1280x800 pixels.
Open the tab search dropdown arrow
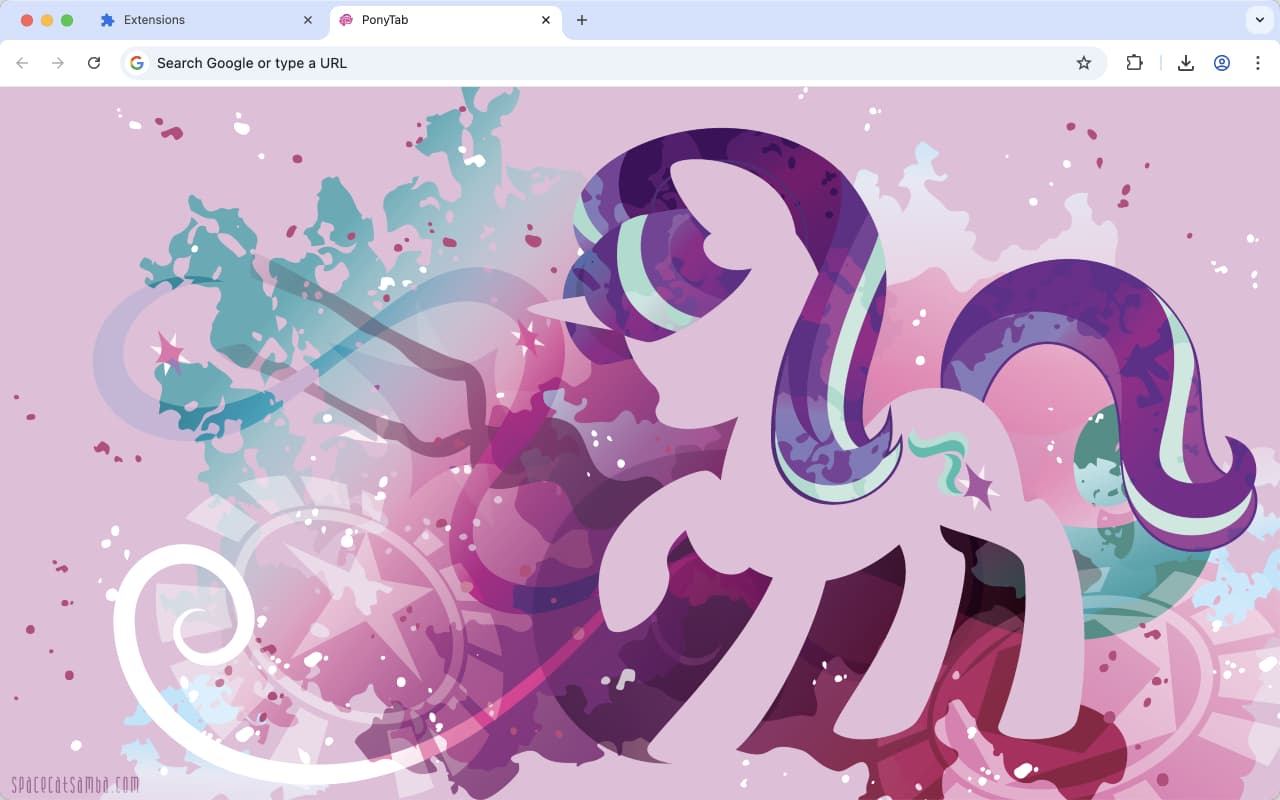point(1258,20)
